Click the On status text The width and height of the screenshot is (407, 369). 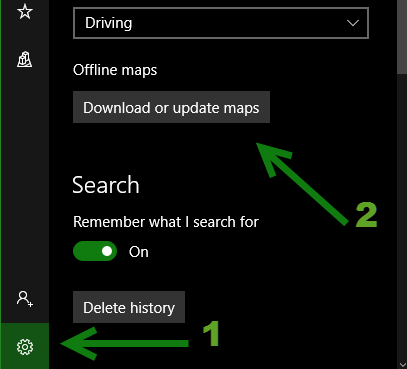pos(139,252)
